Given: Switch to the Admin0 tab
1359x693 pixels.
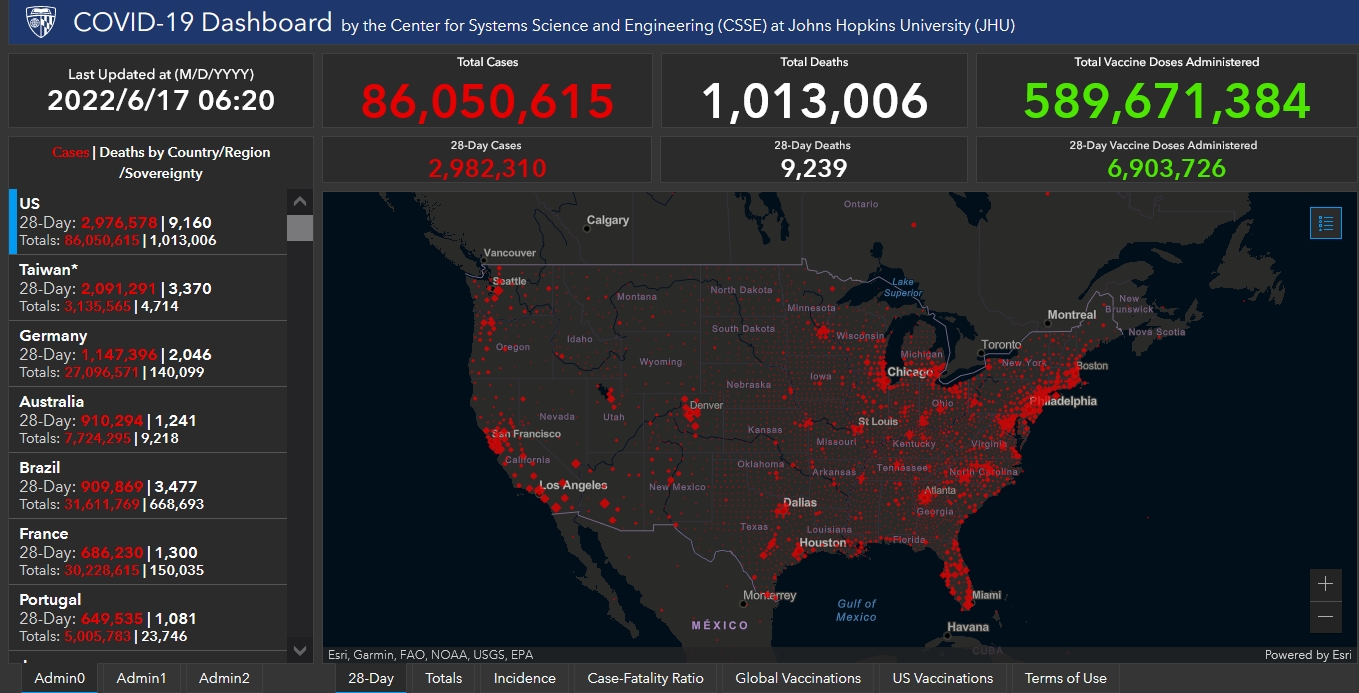Looking at the screenshot, I should click(60, 678).
